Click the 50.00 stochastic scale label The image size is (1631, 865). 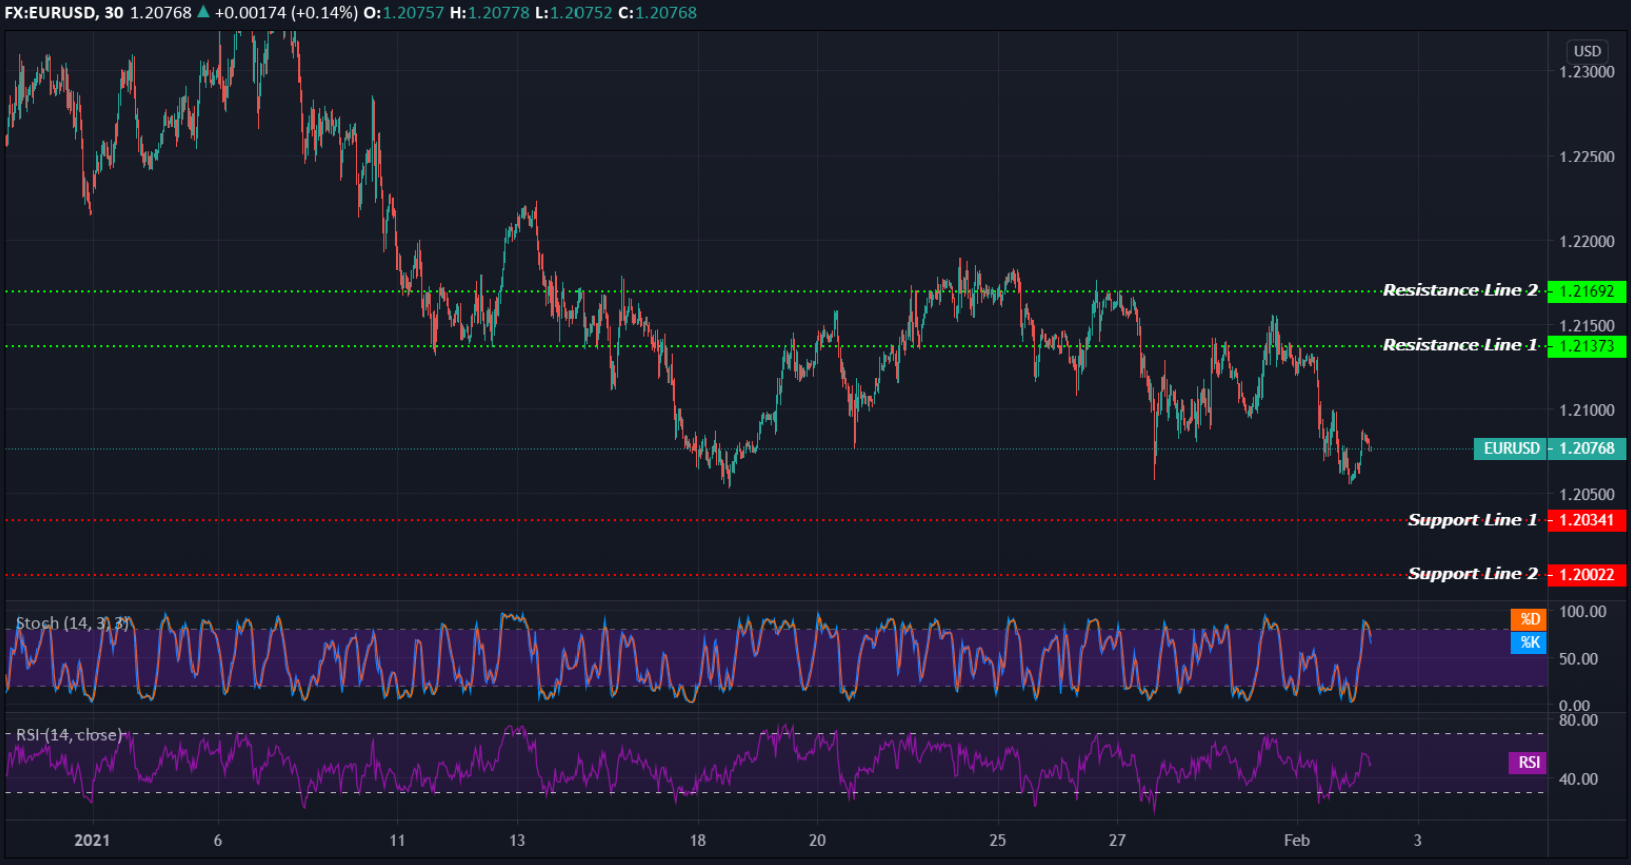1578,659
